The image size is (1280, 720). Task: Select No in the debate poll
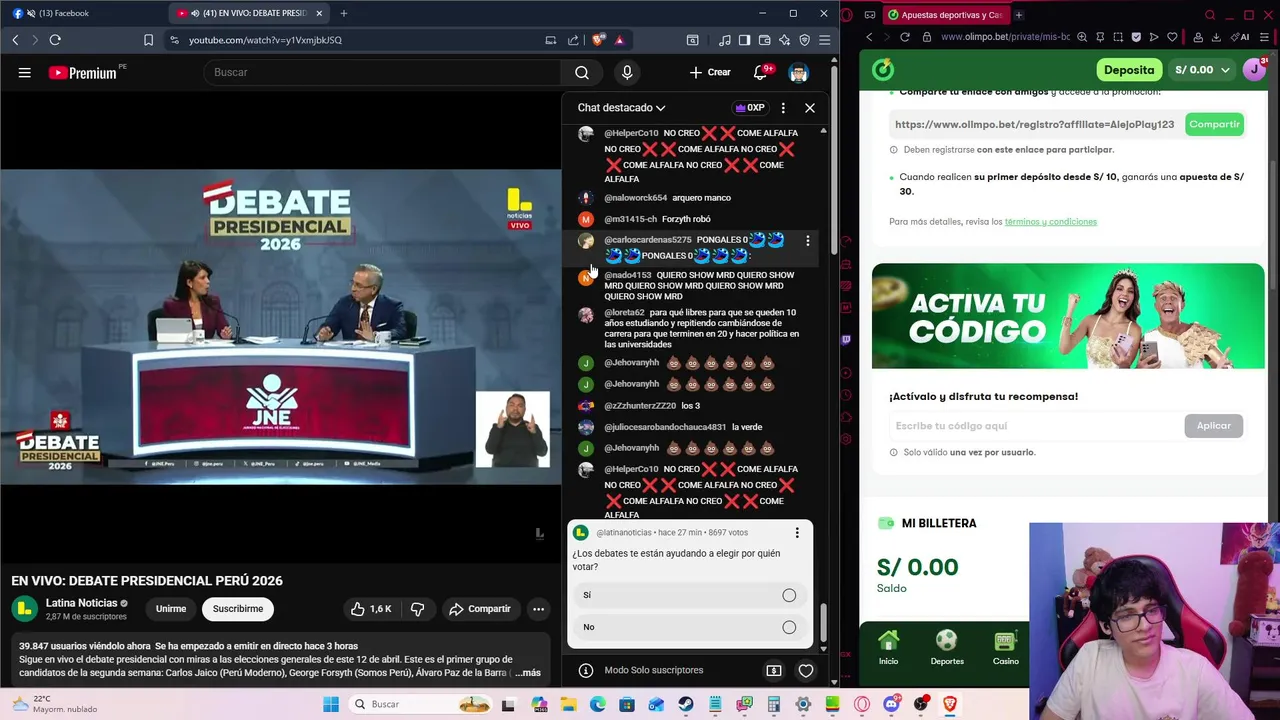click(x=690, y=627)
